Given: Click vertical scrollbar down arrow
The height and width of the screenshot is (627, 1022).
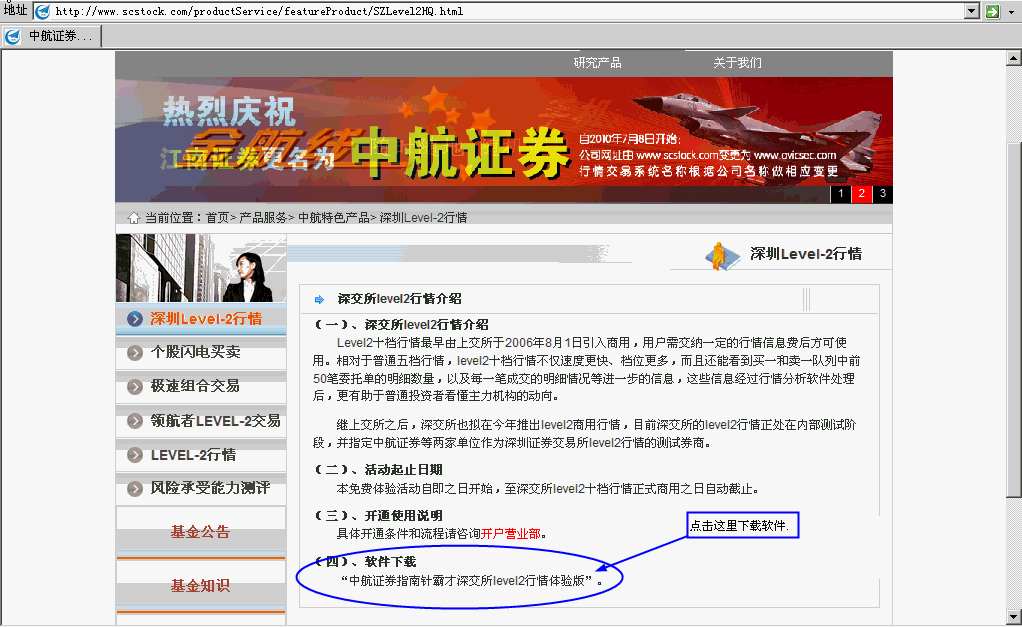Looking at the screenshot, I should pos(1014,617).
